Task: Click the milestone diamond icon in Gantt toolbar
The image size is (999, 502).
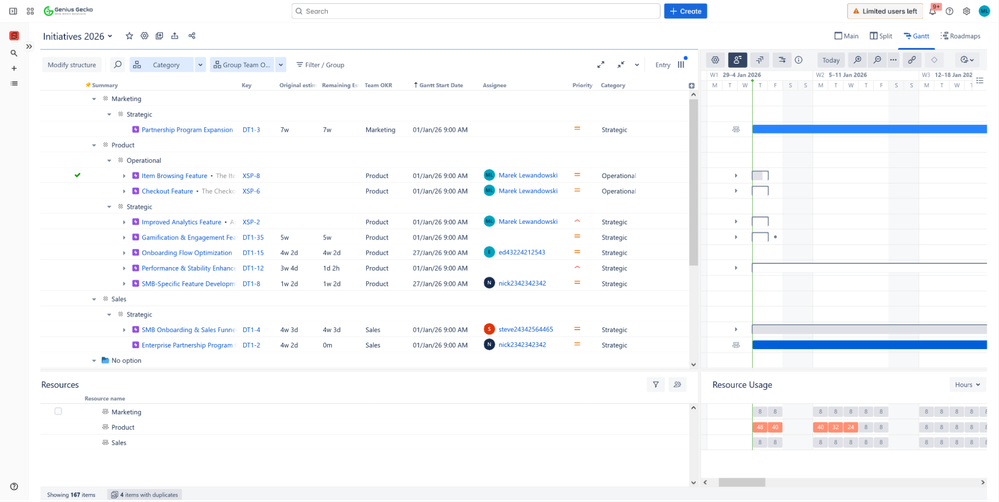Action: click(934, 60)
